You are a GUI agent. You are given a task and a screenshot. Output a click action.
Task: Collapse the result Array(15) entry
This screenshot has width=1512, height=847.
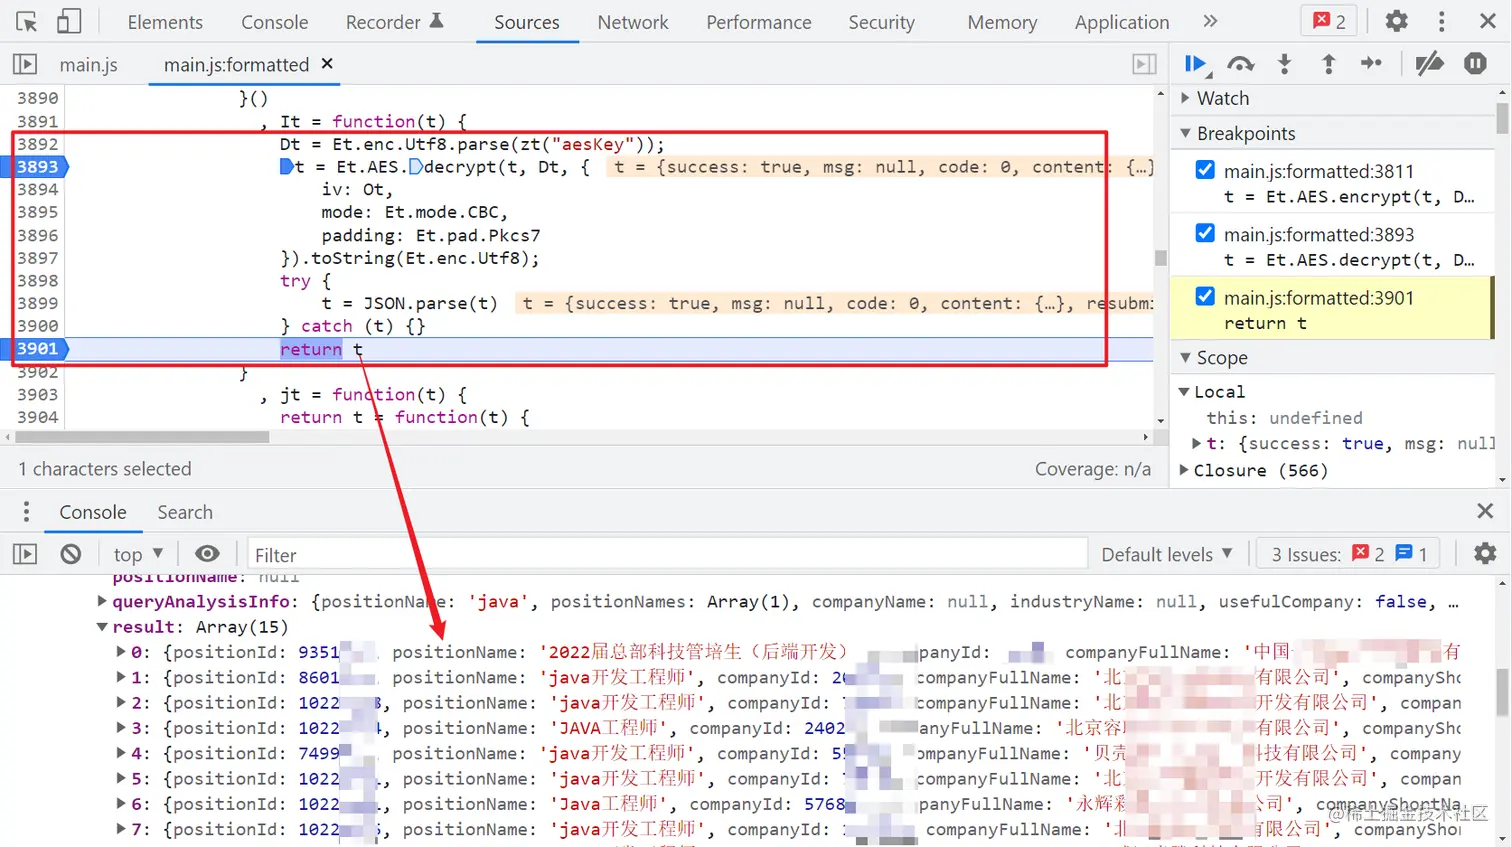click(102, 627)
